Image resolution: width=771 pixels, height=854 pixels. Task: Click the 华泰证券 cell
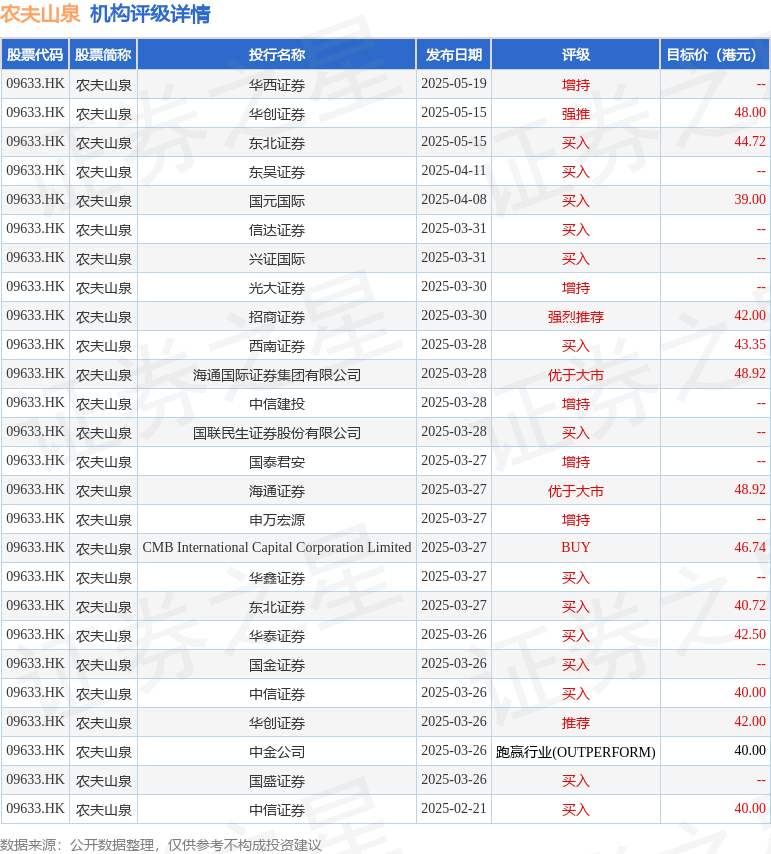[x=277, y=636]
